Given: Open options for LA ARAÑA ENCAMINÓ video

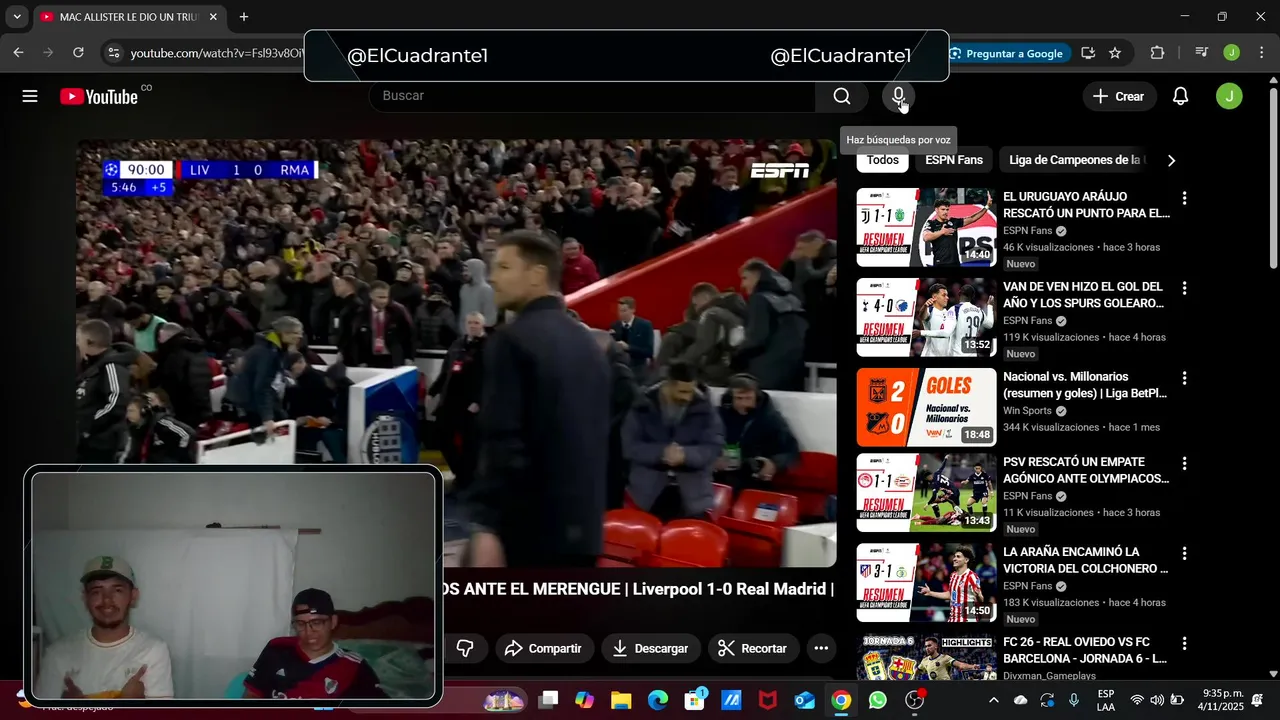Looking at the screenshot, I should [1184, 553].
